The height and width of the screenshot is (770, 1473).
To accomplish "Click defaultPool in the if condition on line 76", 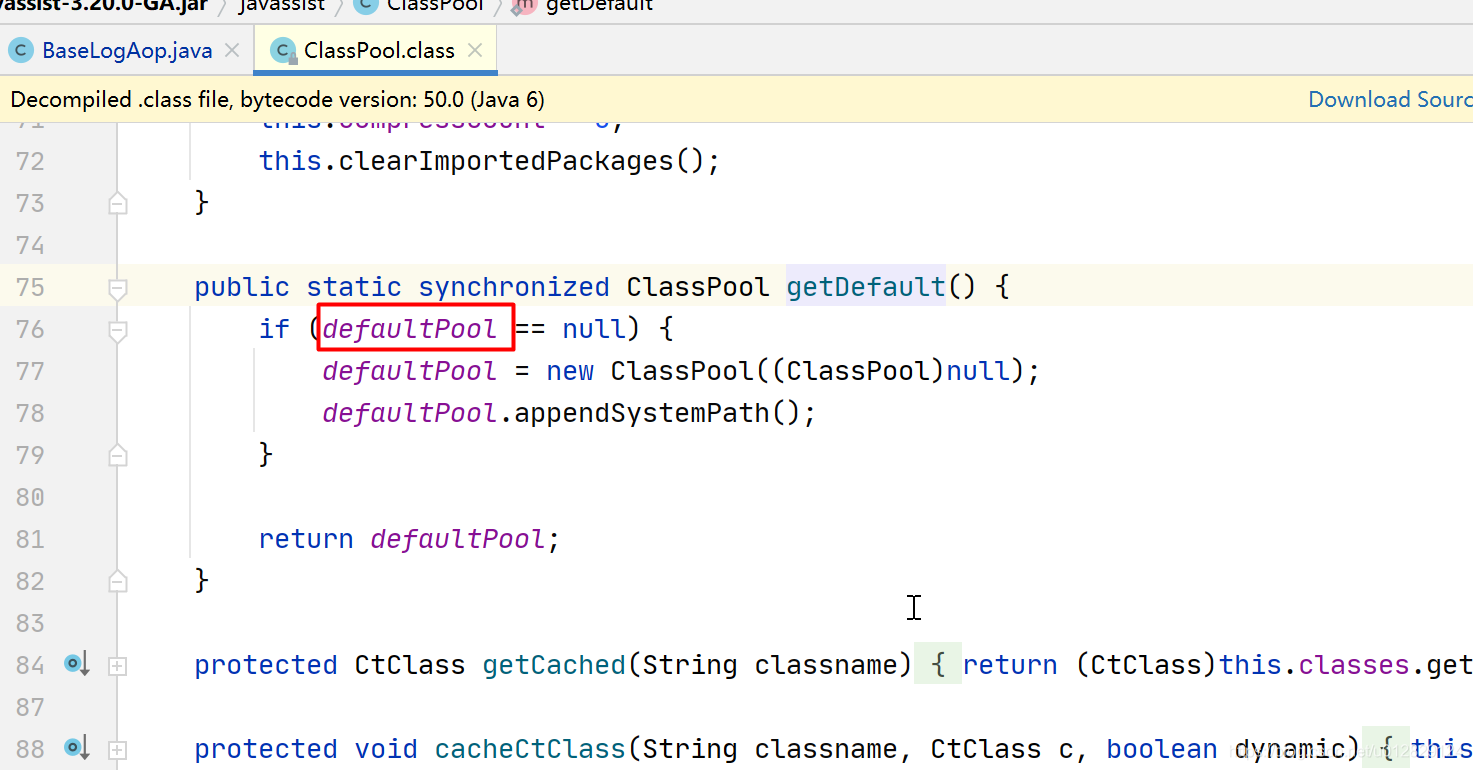I will point(410,329).
